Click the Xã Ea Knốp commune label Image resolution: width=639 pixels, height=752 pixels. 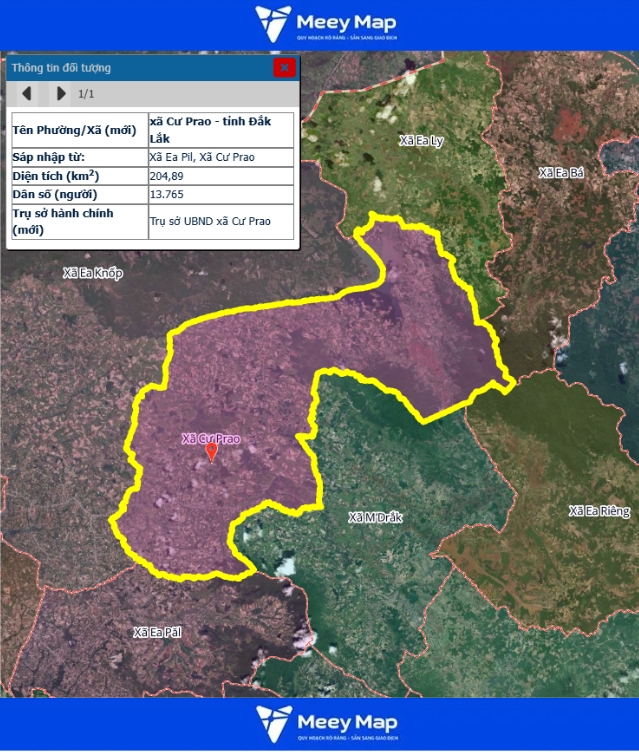(x=92, y=273)
